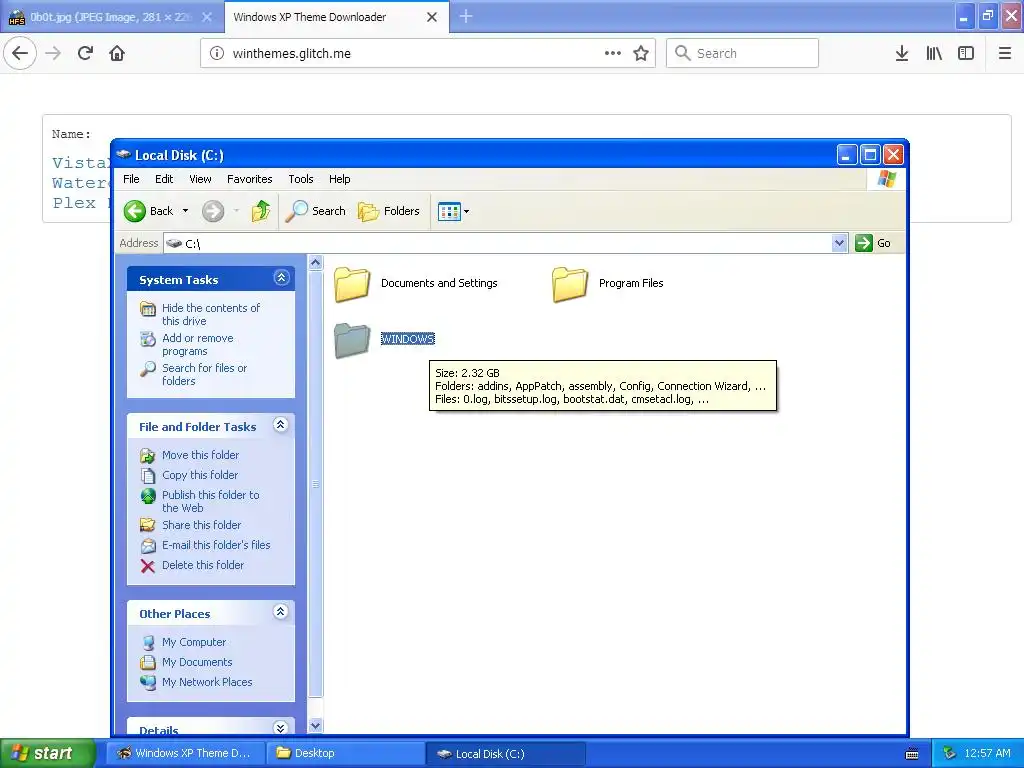Image resolution: width=1024 pixels, height=768 pixels.
Task: Click the Local Disk (C:) taskbar button
Action: [x=505, y=753]
